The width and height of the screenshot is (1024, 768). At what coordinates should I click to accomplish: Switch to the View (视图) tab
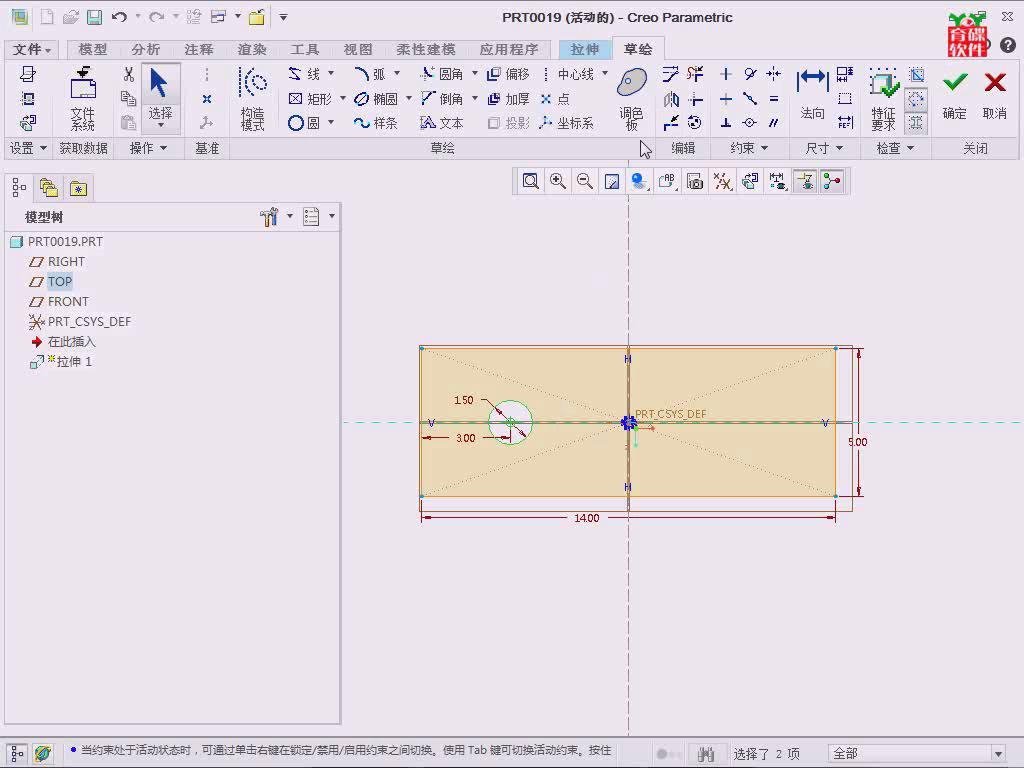pyautogui.click(x=357, y=49)
